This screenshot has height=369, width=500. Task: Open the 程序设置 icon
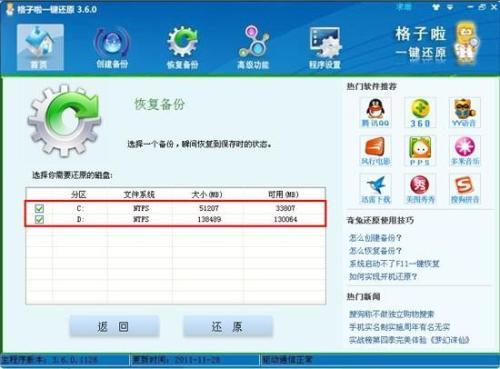coord(325,47)
